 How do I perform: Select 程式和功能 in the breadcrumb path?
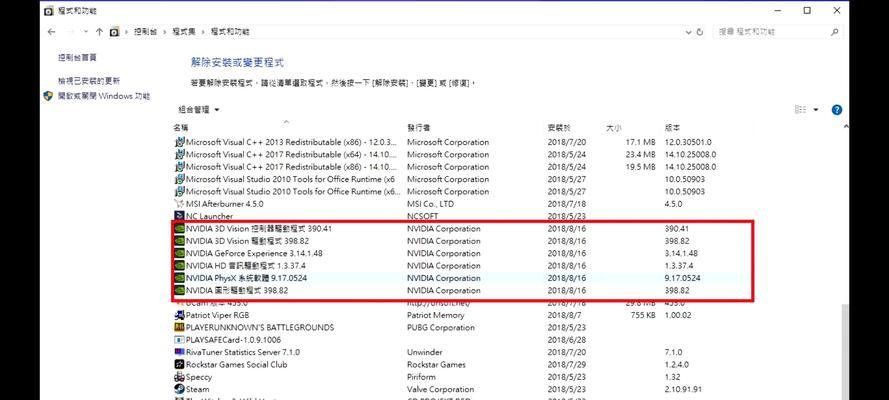click(230, 32)
